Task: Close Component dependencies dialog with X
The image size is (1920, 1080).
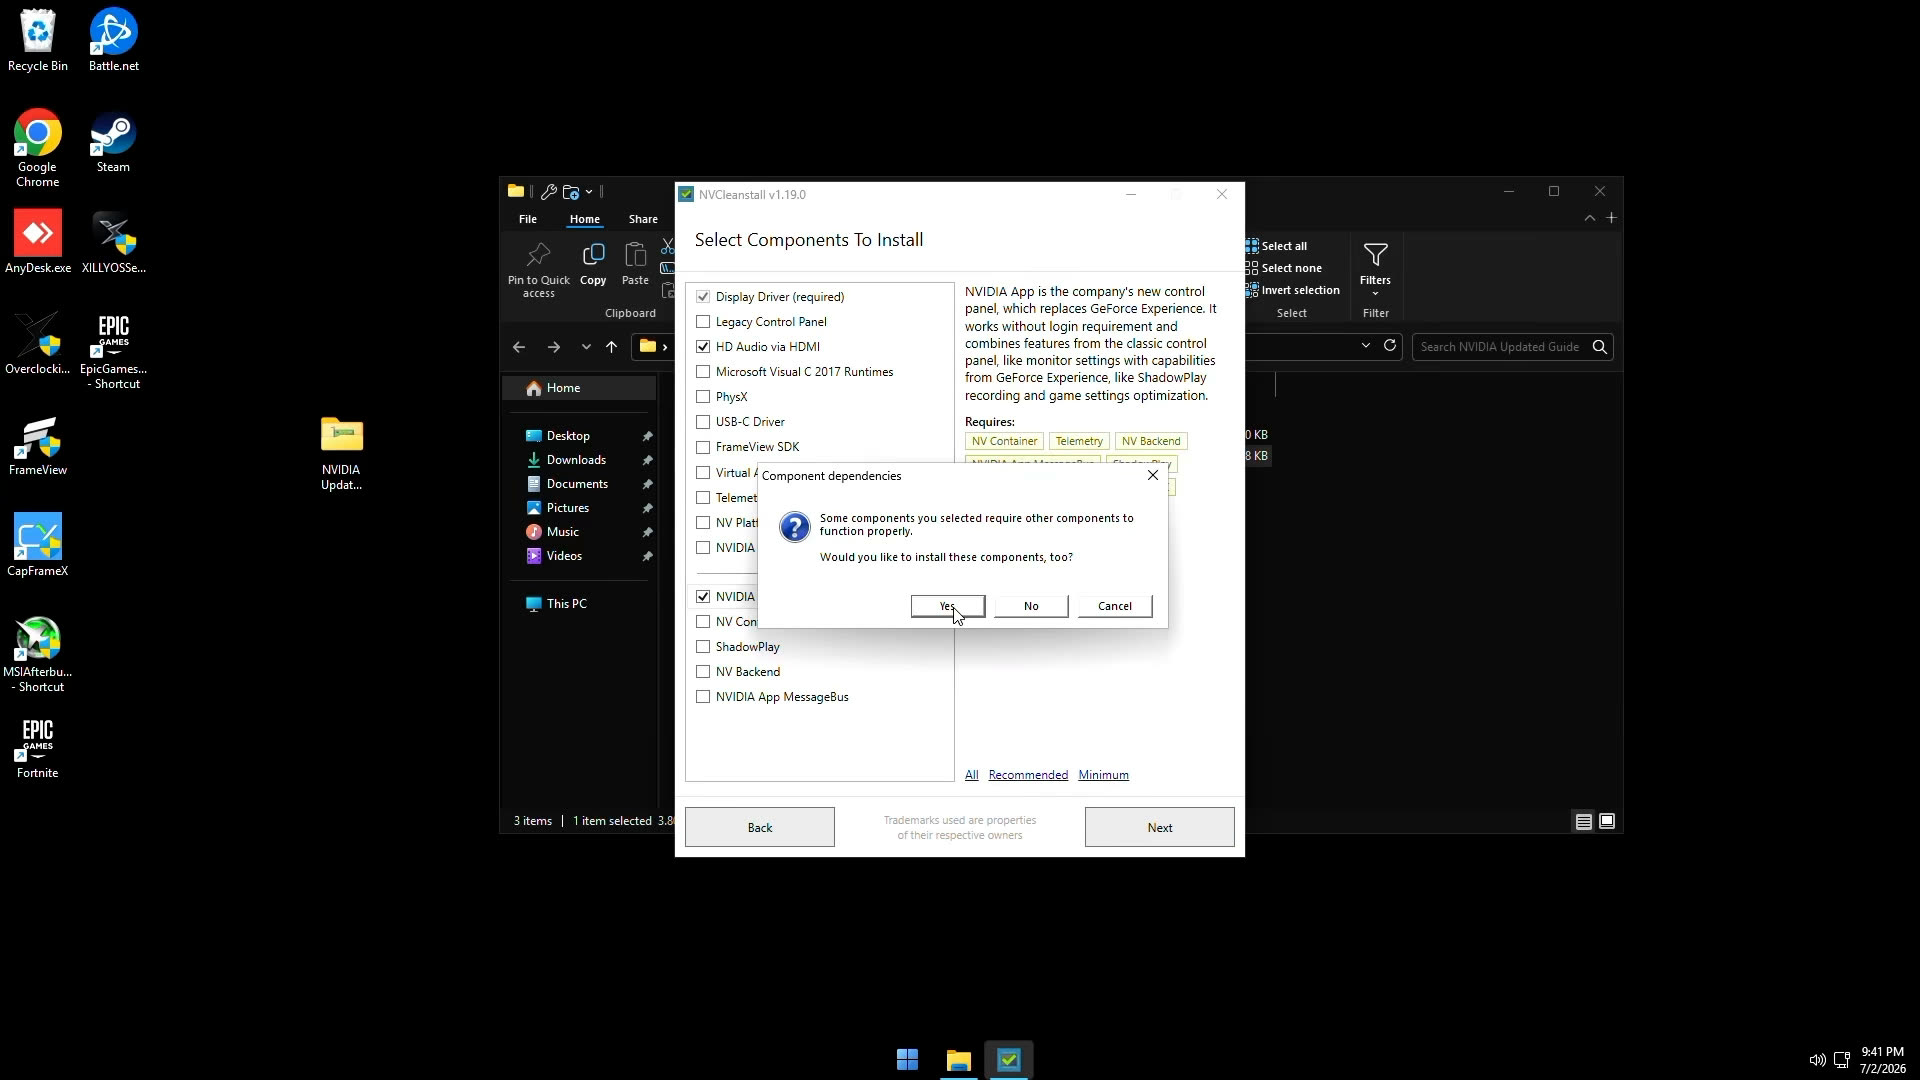Action: (1153, 475)
